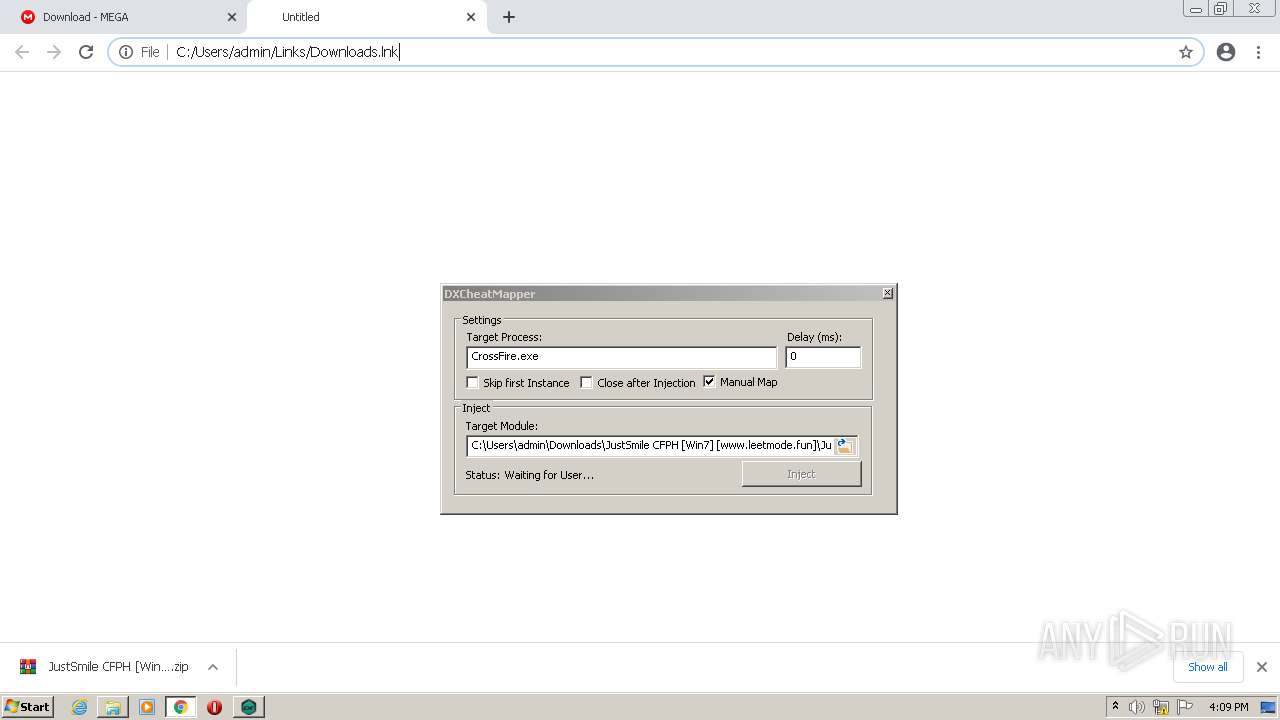Go forward in browser history
1280x720 pixels.
tap(54, 52)
